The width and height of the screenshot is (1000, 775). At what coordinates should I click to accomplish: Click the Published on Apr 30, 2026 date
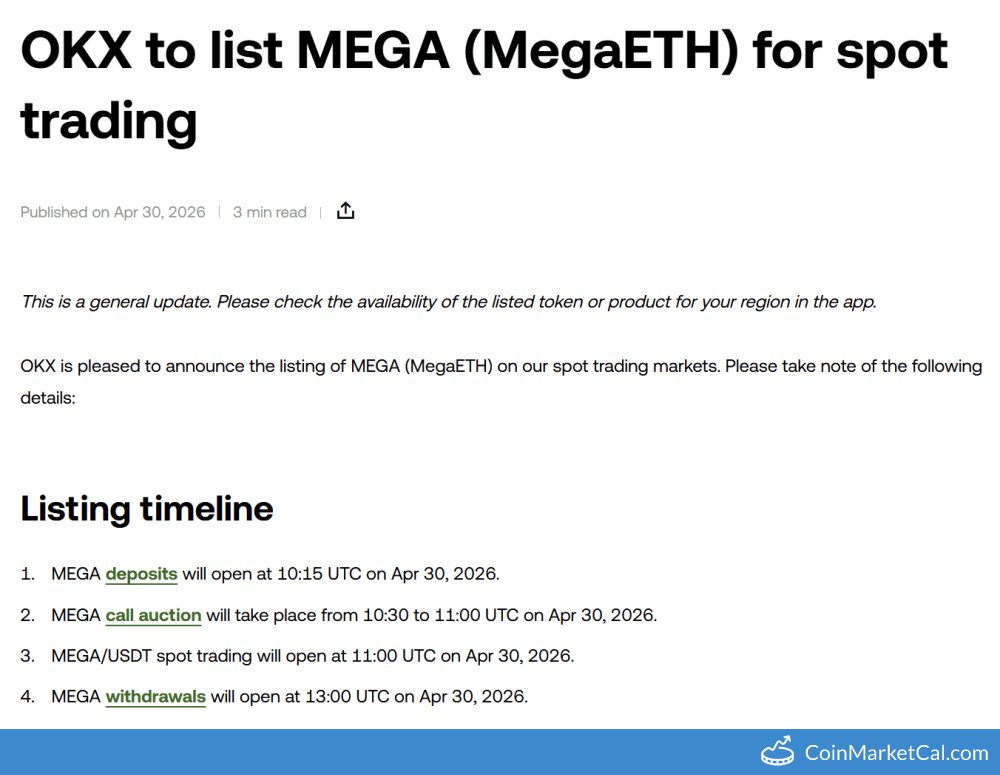[113, 212]
